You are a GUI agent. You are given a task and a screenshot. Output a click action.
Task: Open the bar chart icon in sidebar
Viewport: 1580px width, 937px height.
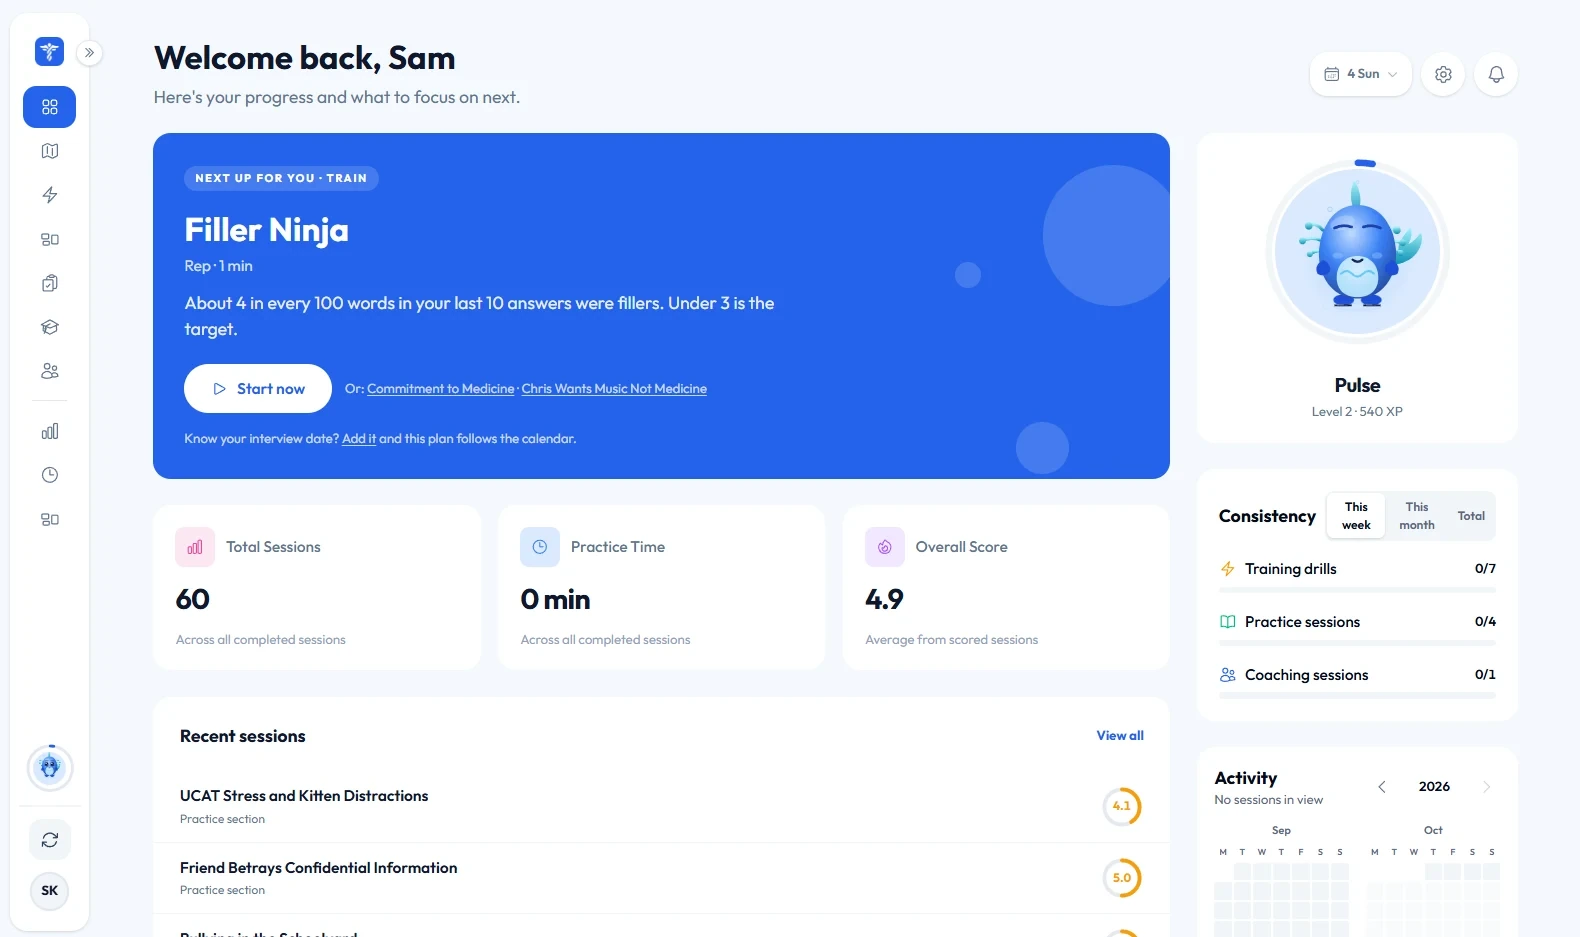click(49, 431)
